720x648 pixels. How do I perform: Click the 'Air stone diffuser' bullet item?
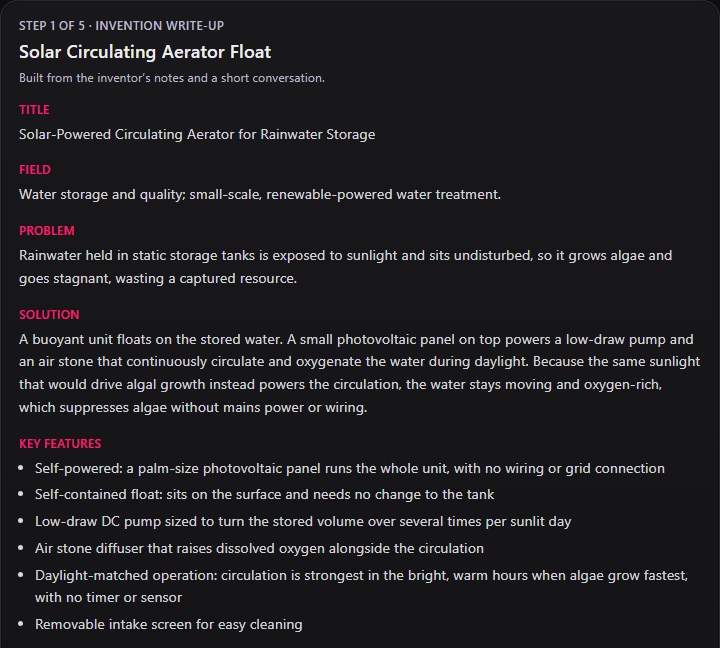259,549
